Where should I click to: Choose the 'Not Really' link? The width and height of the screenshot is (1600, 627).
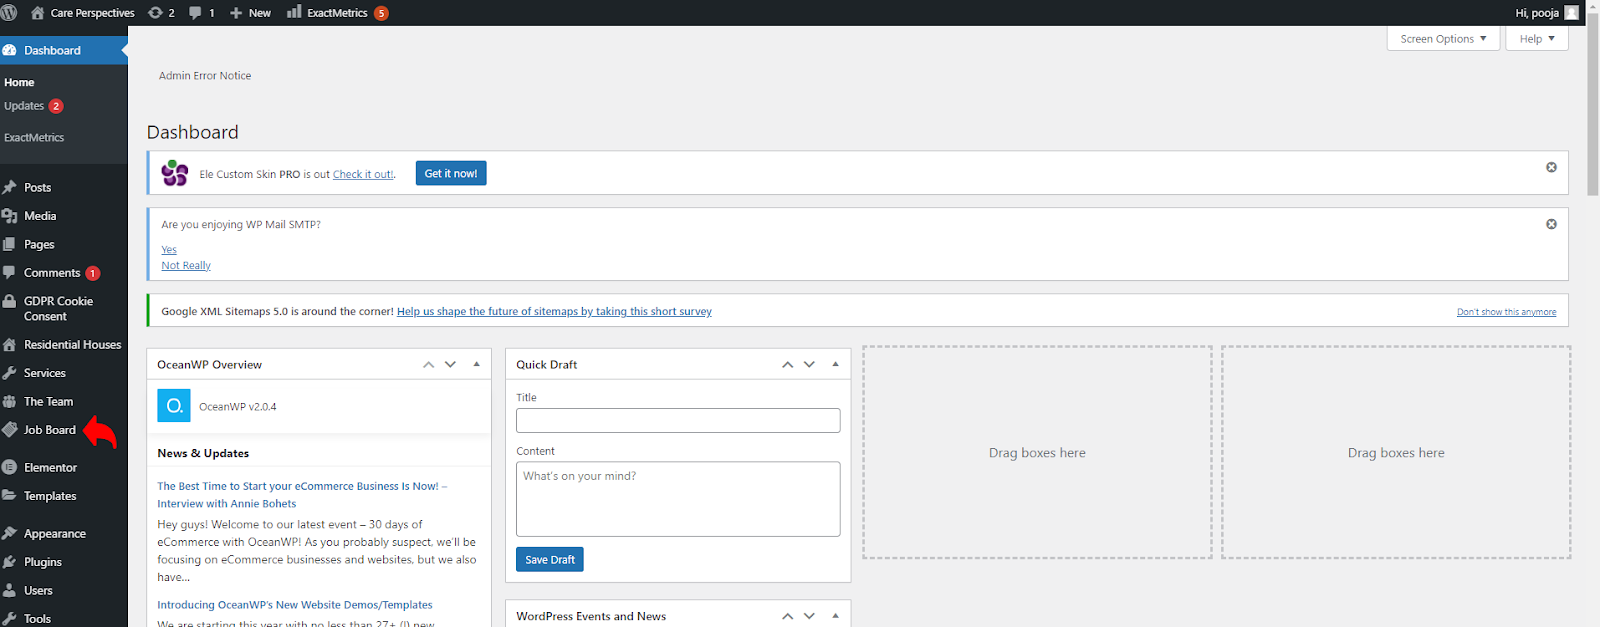click(186, 266)
